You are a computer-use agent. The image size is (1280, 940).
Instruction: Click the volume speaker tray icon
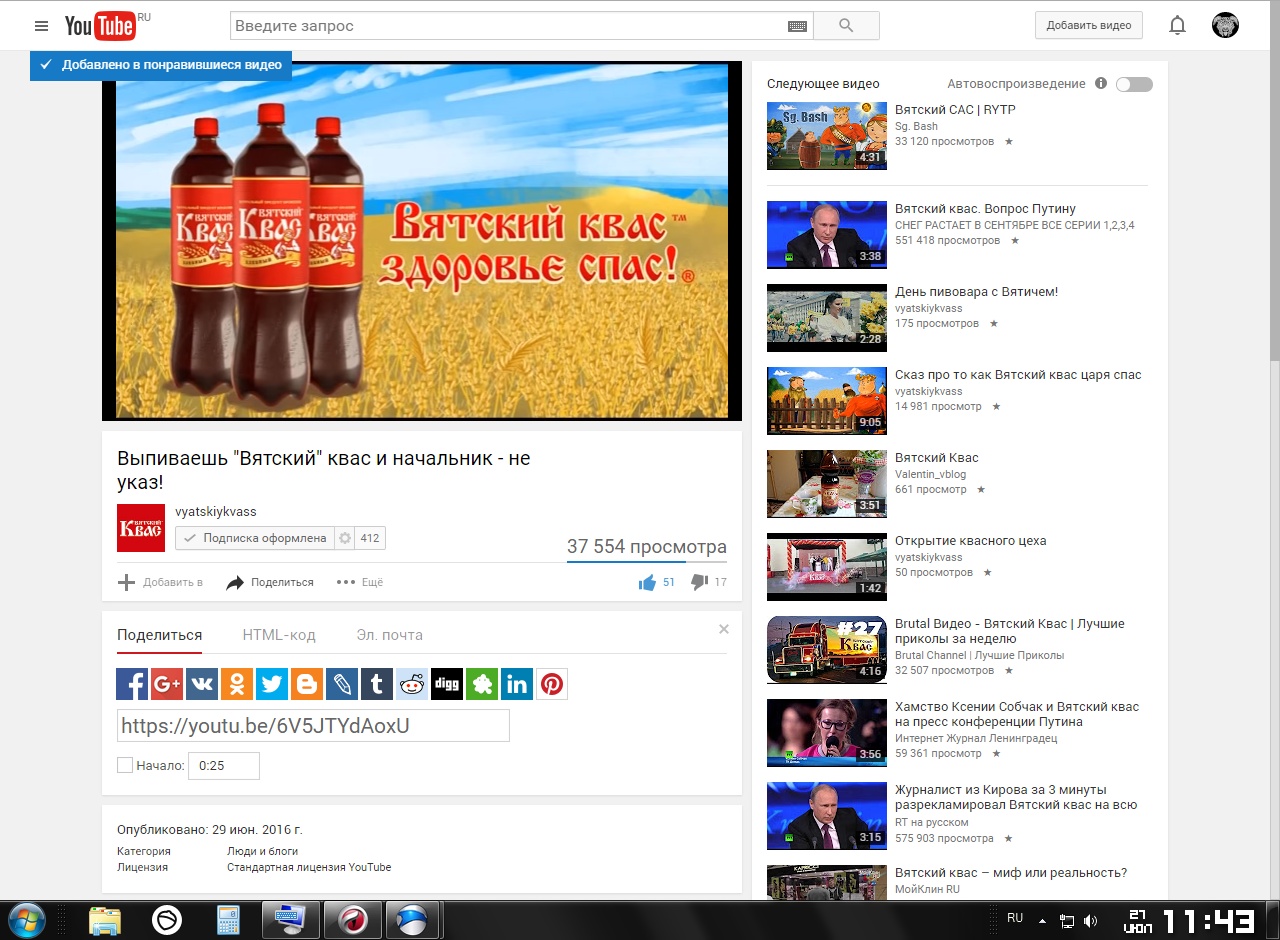coord(1090,921)
